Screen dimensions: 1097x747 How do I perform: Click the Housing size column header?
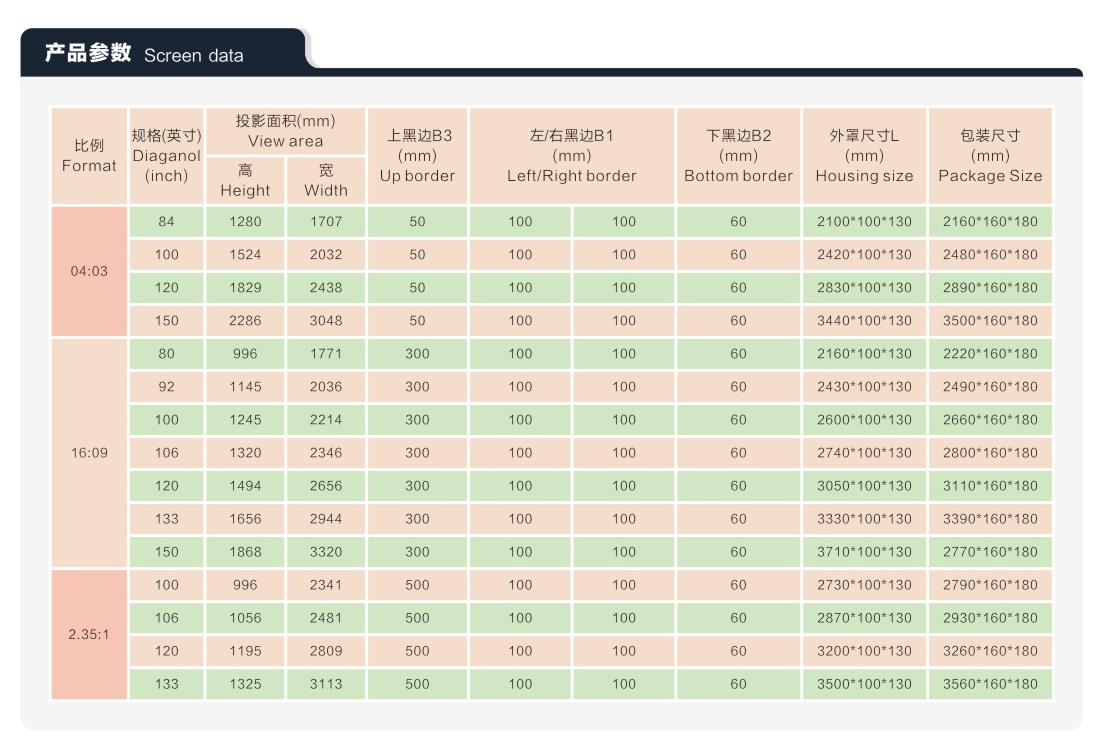coord(864,156)
